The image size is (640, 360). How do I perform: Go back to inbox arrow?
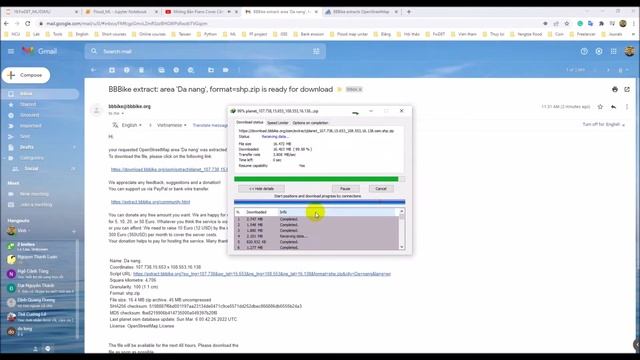(x=93, y=70)
